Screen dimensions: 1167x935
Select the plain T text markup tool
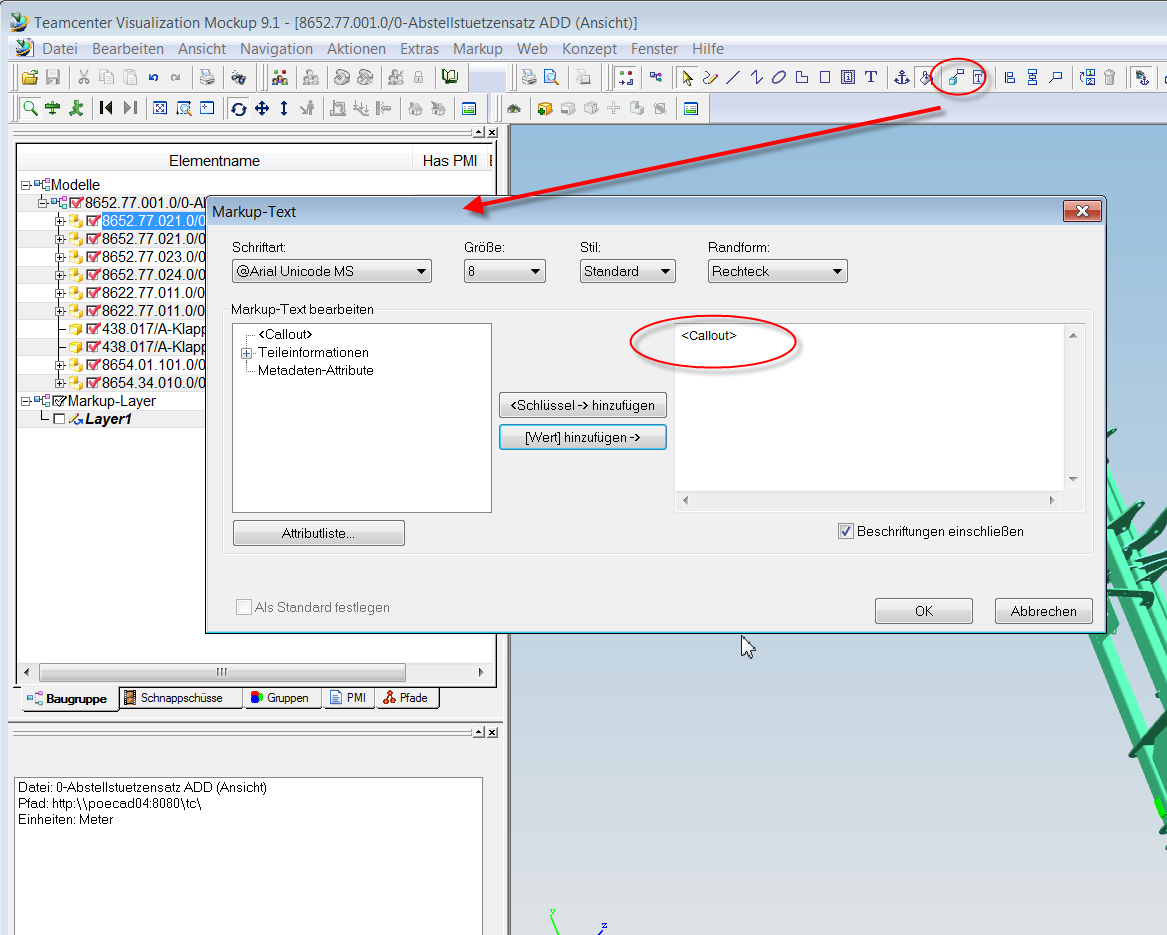point(871,77)
